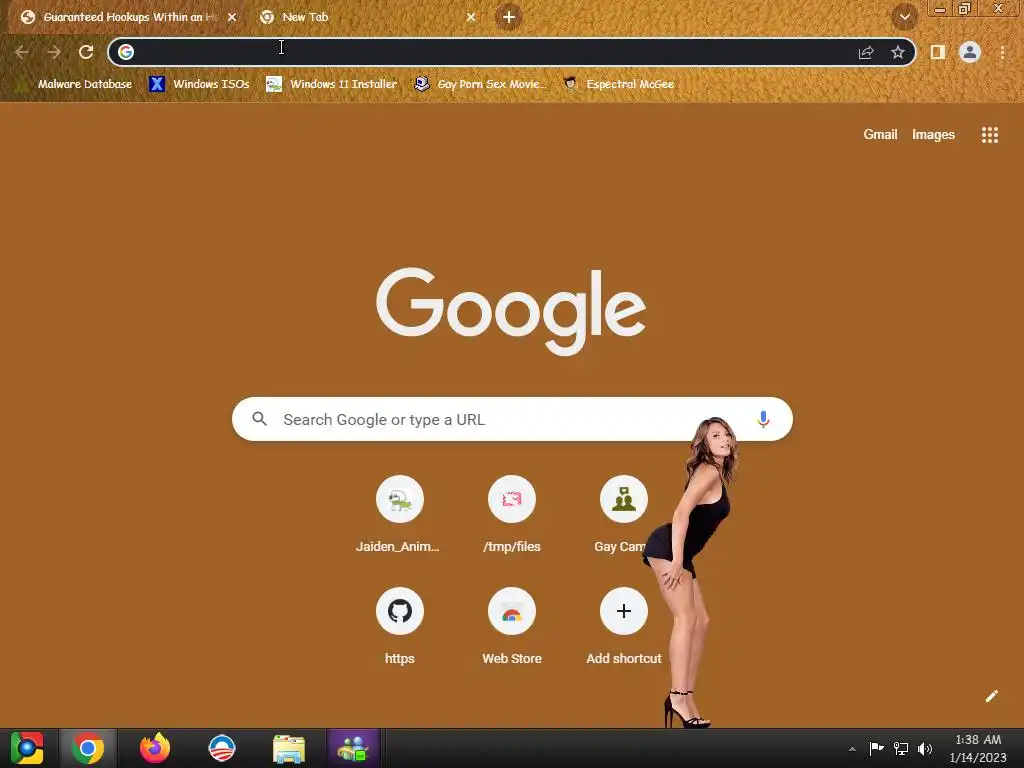Customize this page with pencil icon
1024x768 pixels.
click(991, 696)
